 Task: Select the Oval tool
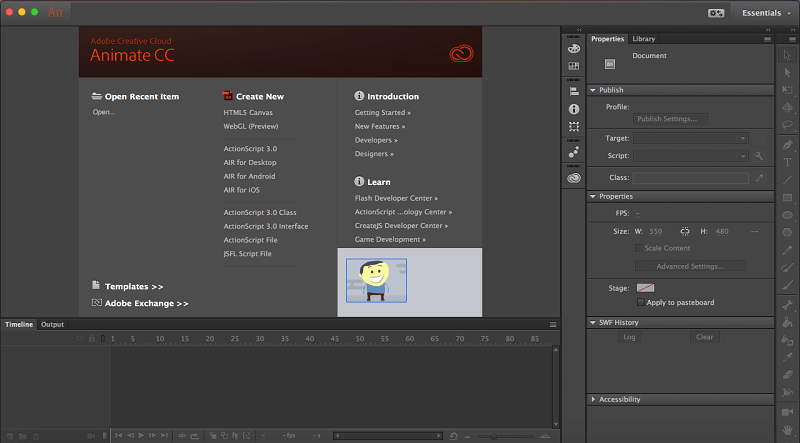point(787,215)
